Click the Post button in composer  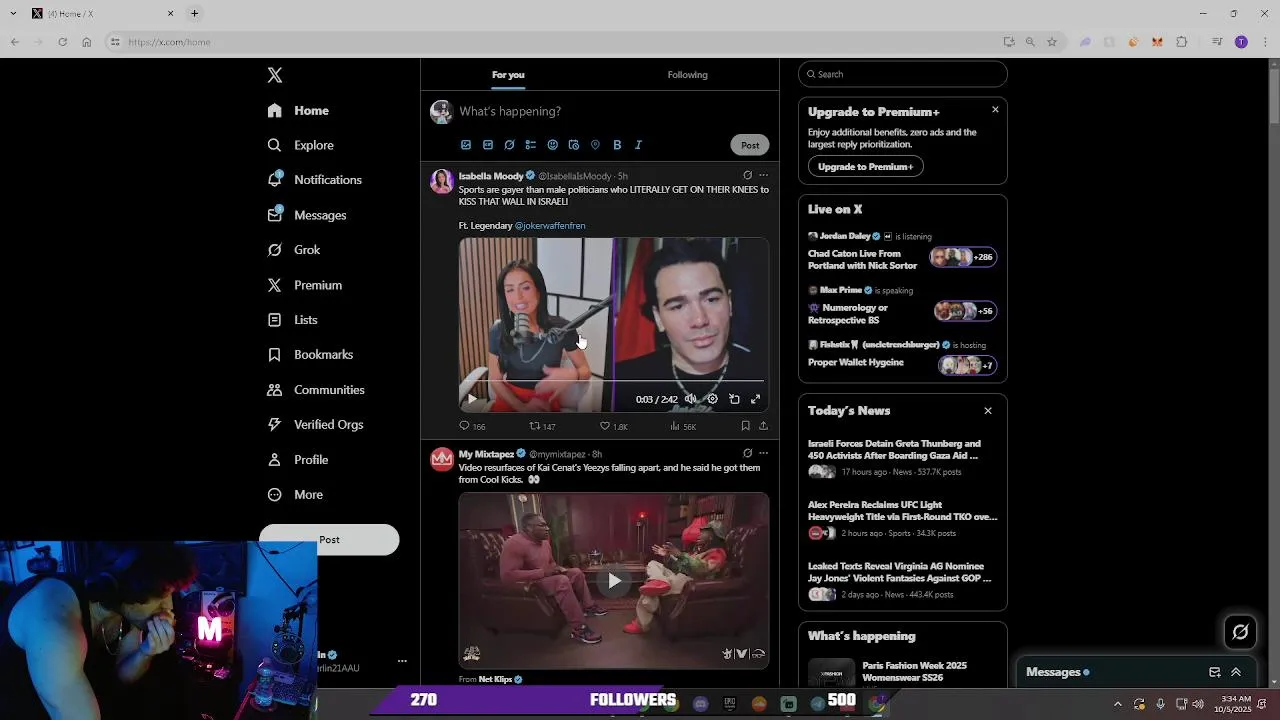coord(750,145)
